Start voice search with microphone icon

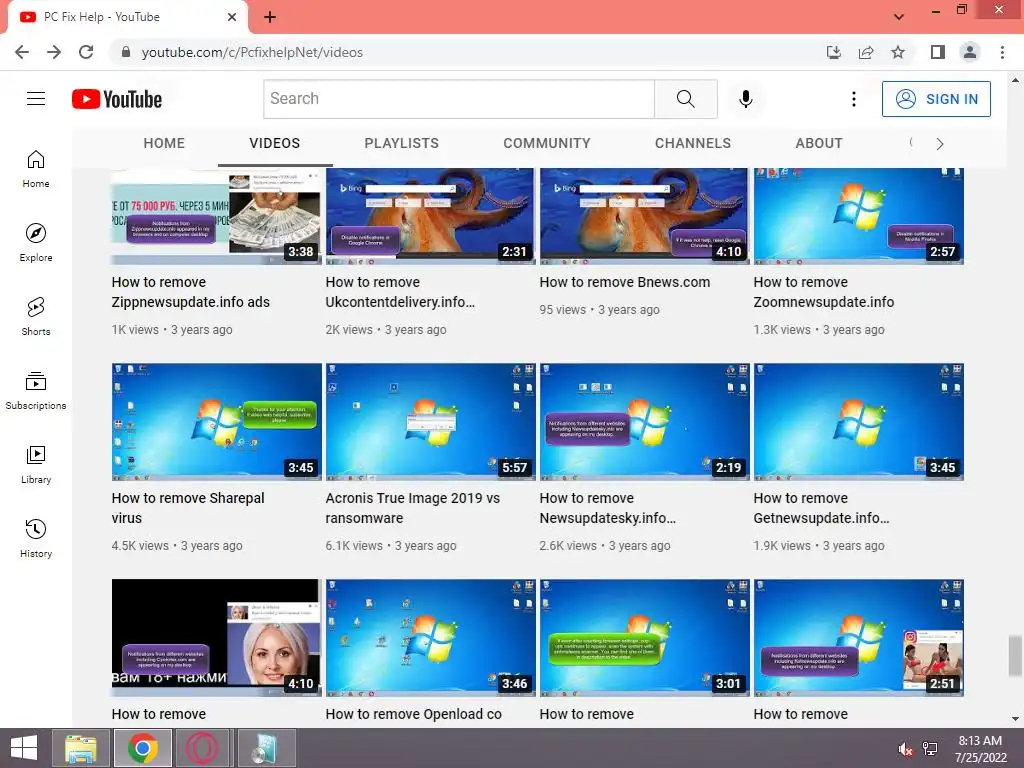pyautogui.click(x=746, y=99)
